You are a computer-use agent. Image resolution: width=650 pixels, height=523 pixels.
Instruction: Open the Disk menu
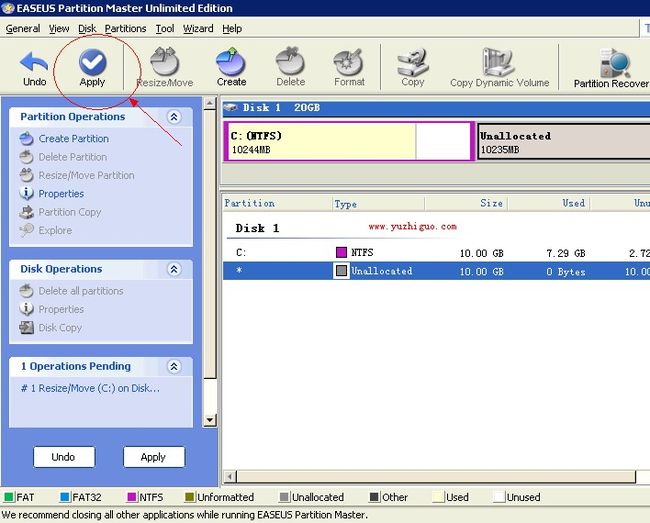point(87,29)
